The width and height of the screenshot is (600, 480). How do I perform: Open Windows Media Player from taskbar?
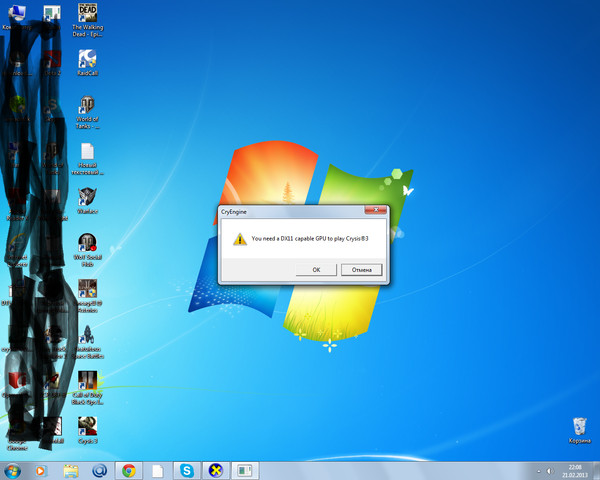click(41, 471)
